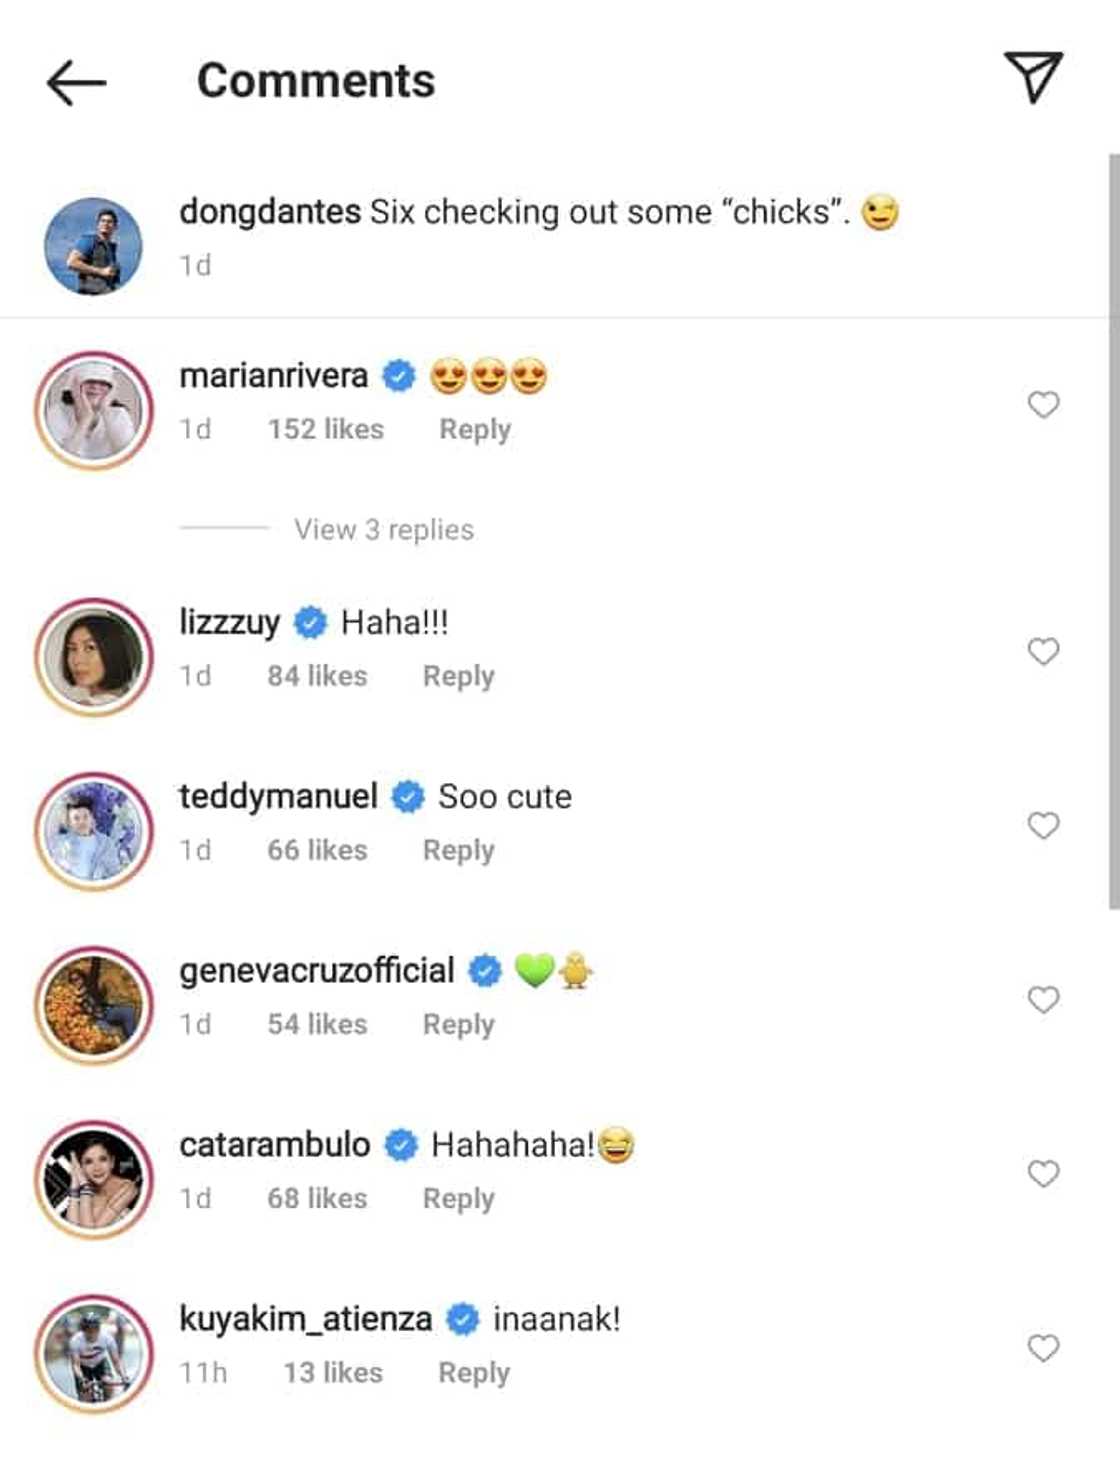Show likes on catarambulo's comment
This screenshot has height=1458, width=1120.
[317, 1198]
